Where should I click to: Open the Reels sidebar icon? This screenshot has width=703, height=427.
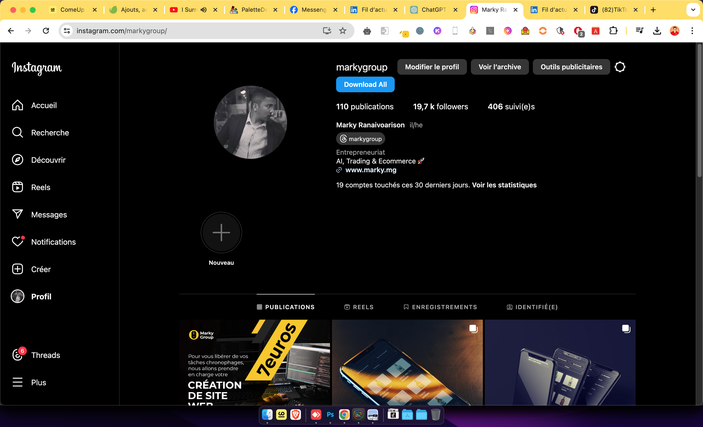pyautogui.click(x=18, y=187)
